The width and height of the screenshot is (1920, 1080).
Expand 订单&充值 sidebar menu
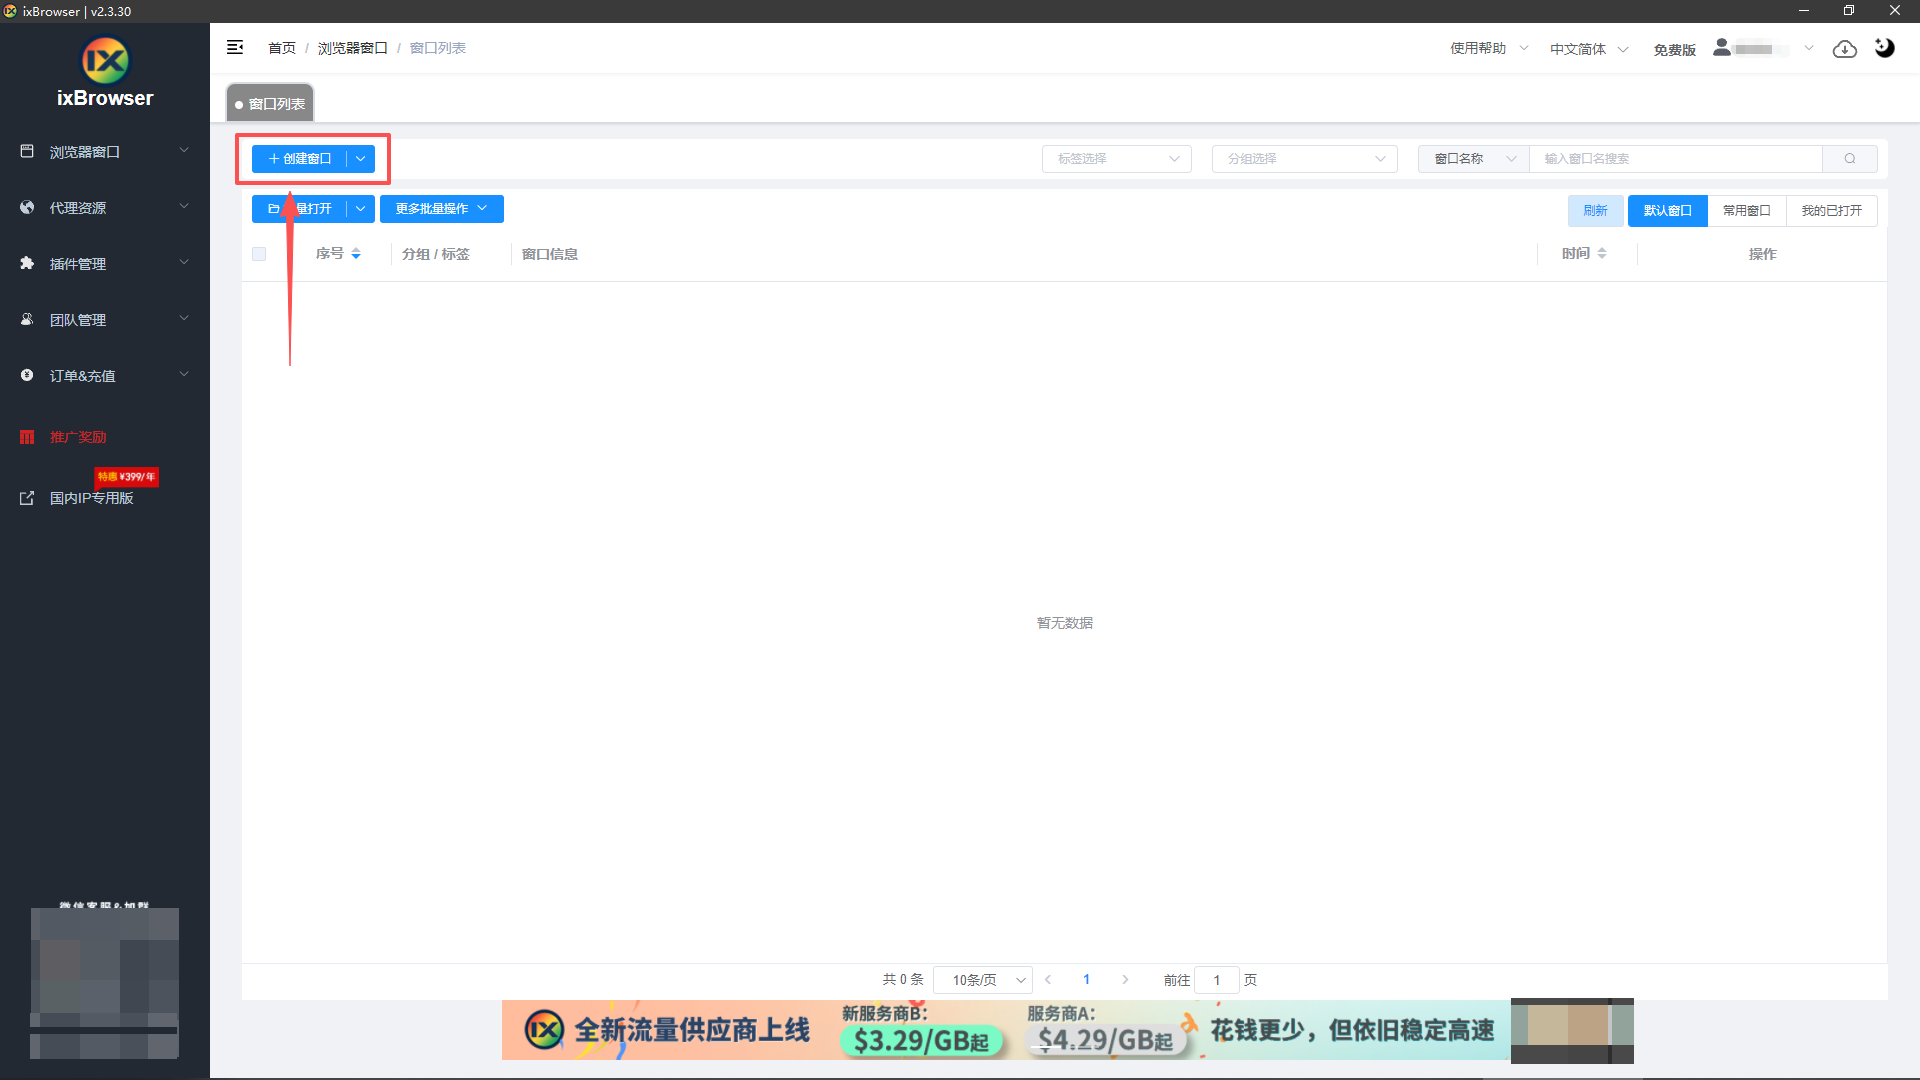tap(105, 376)
